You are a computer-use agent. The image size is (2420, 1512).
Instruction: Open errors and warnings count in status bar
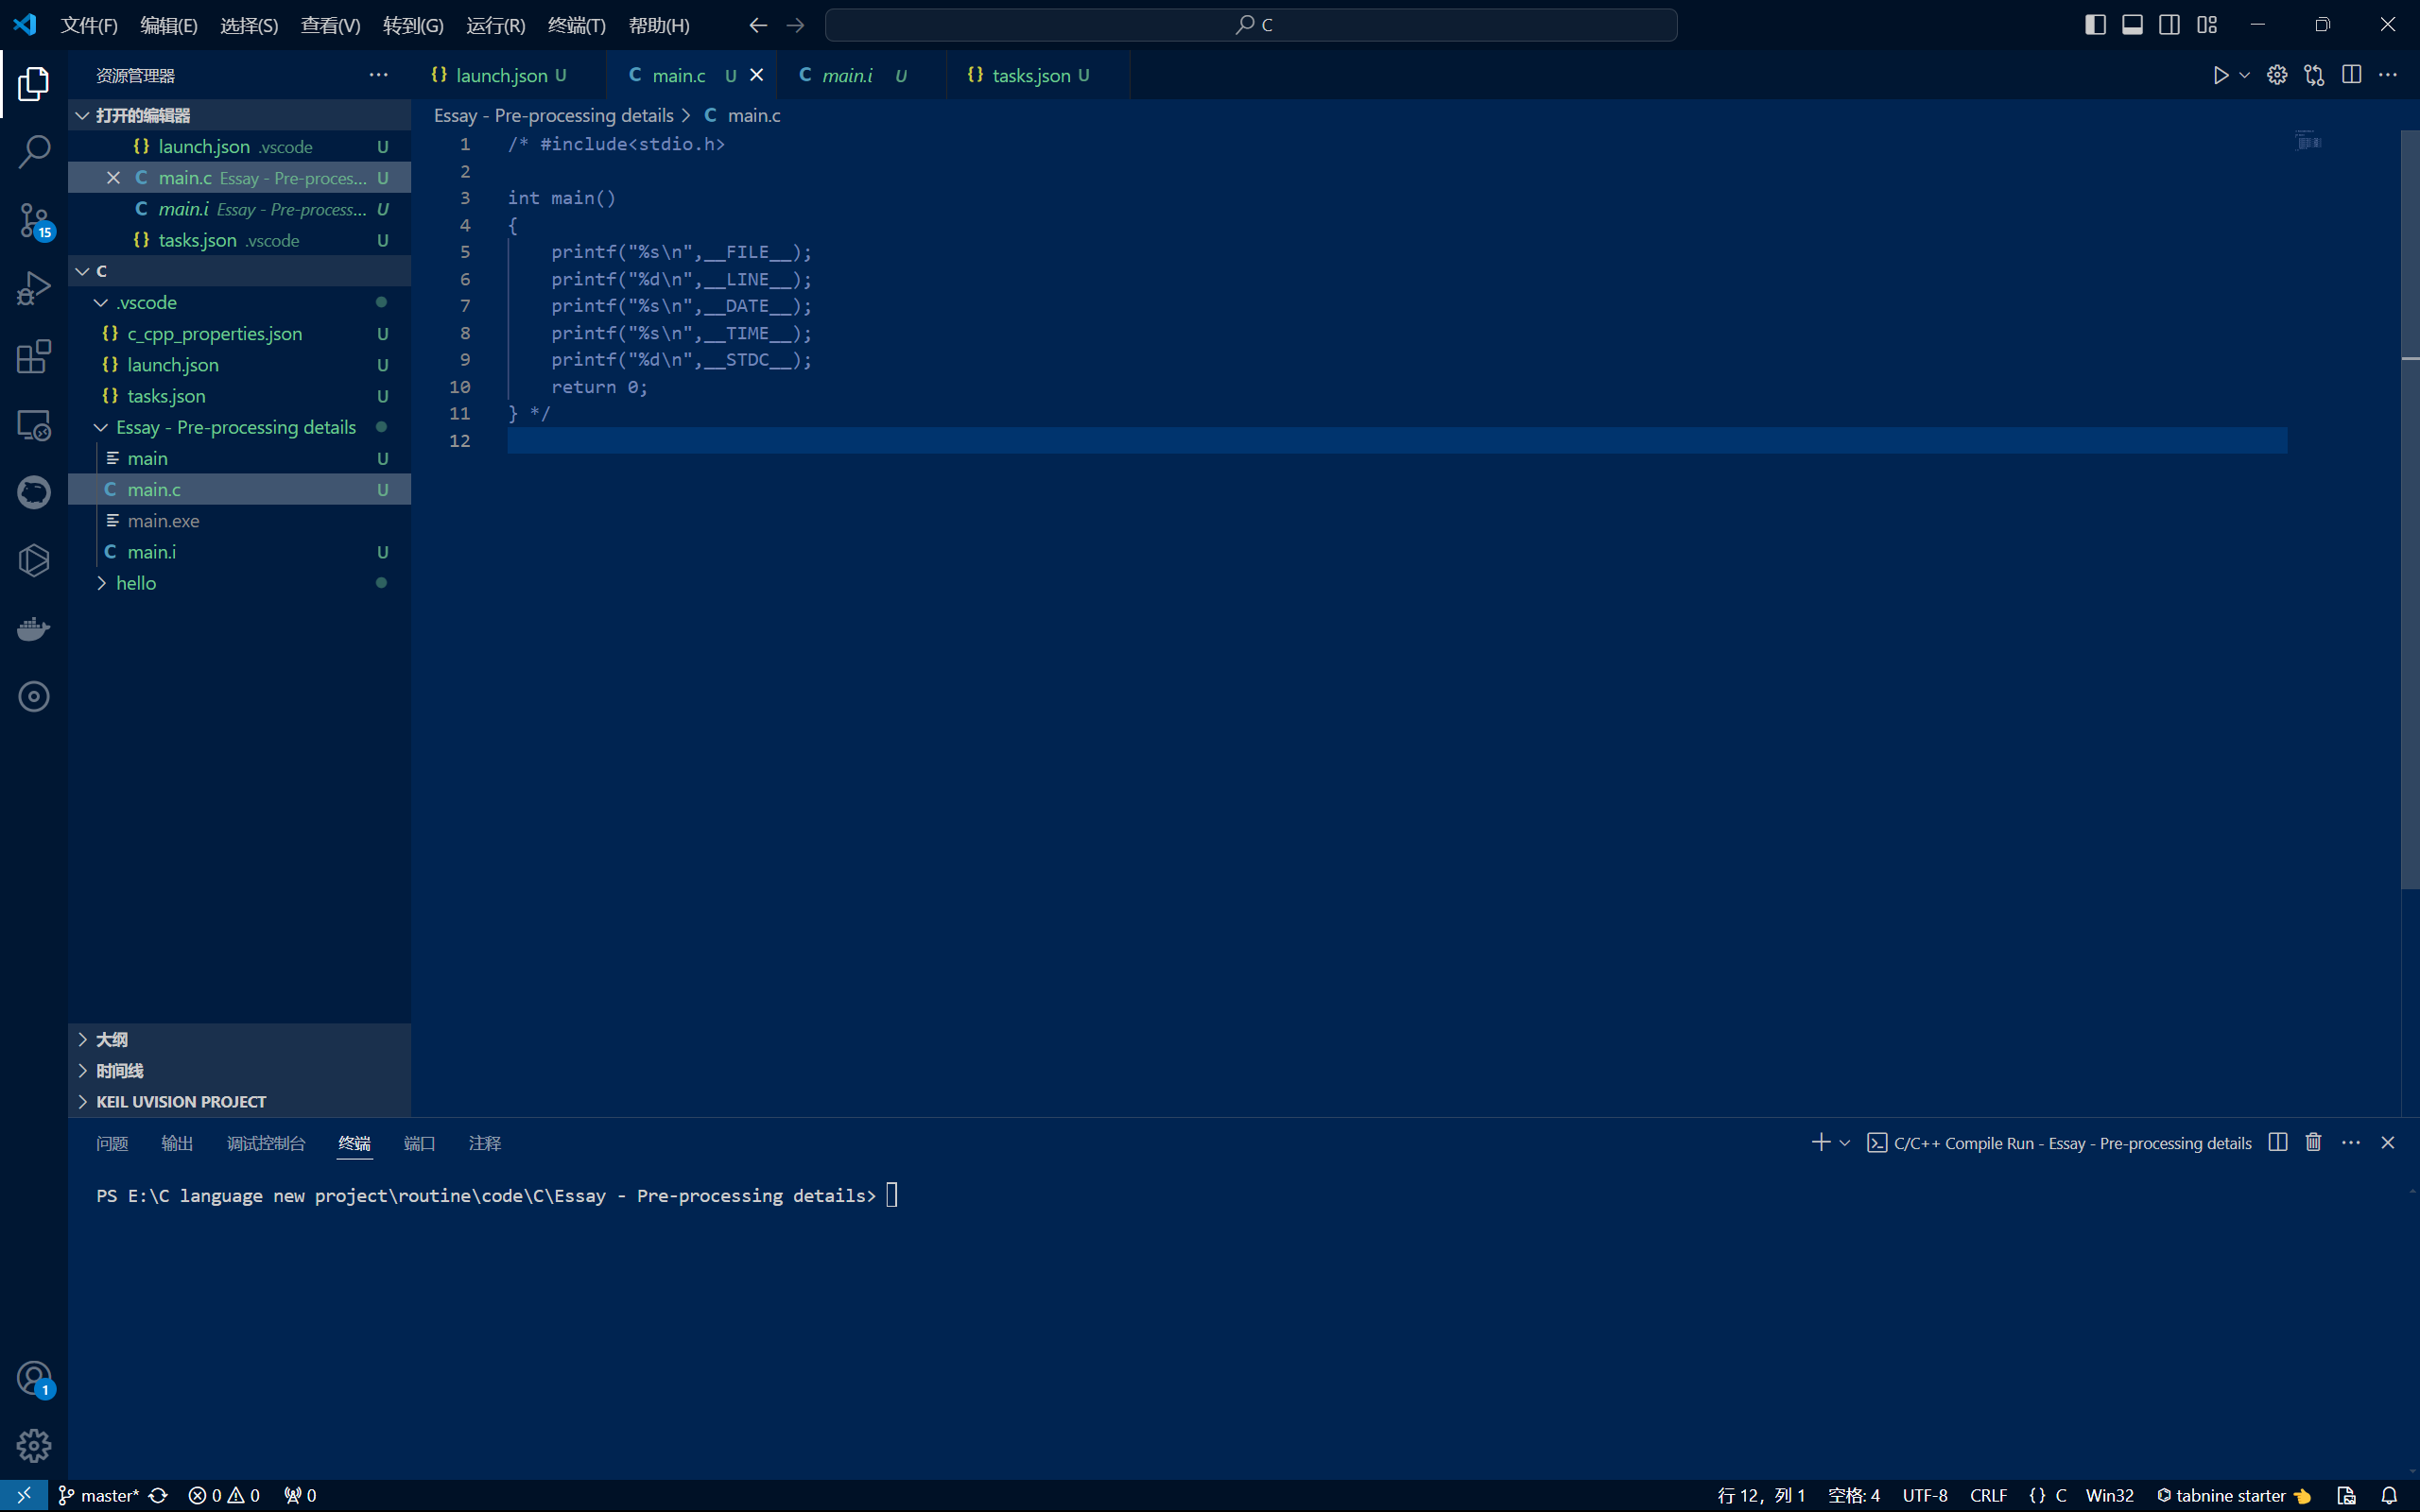click(x=224, y=1495)
